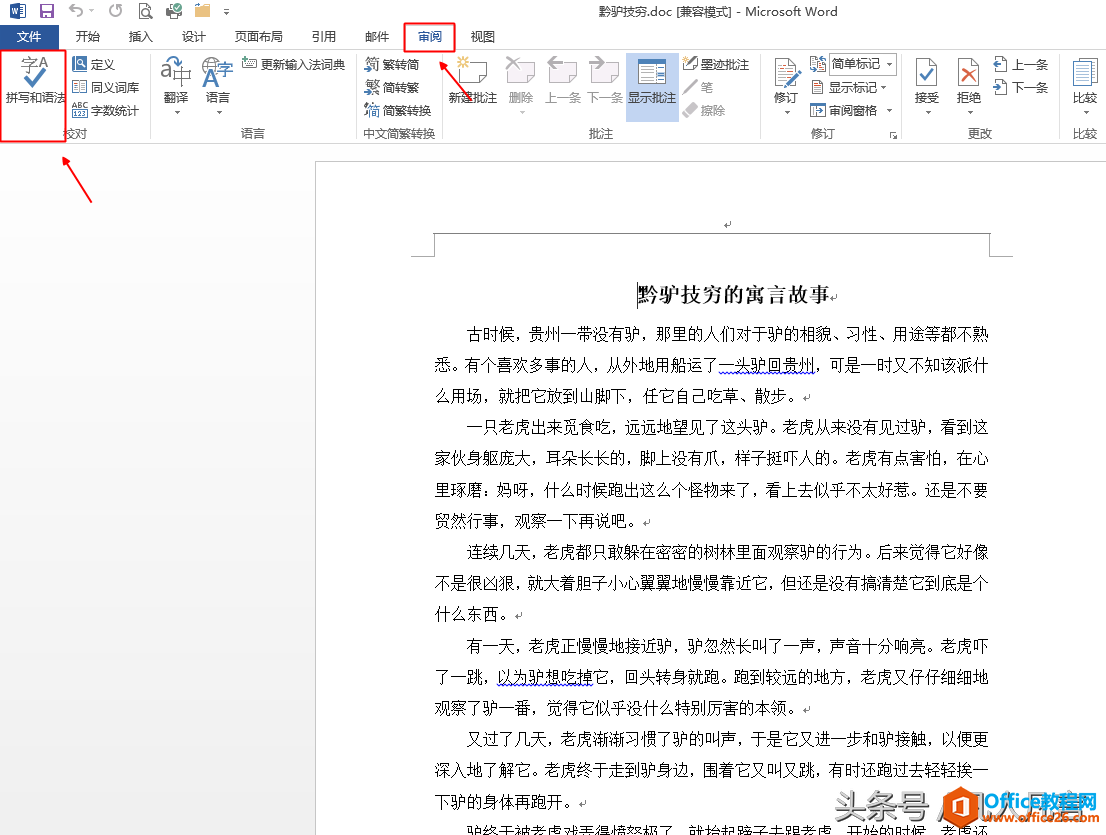Click 更新输入法词典
This screenshot has height=835, width=1106.
point(293,64)
